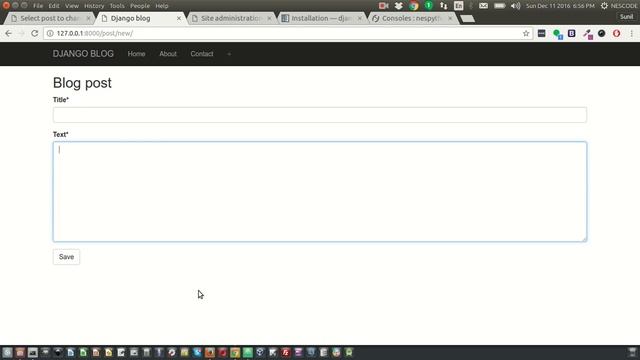
Task: Open the system gear session menu
Action: tap(604, 6)
